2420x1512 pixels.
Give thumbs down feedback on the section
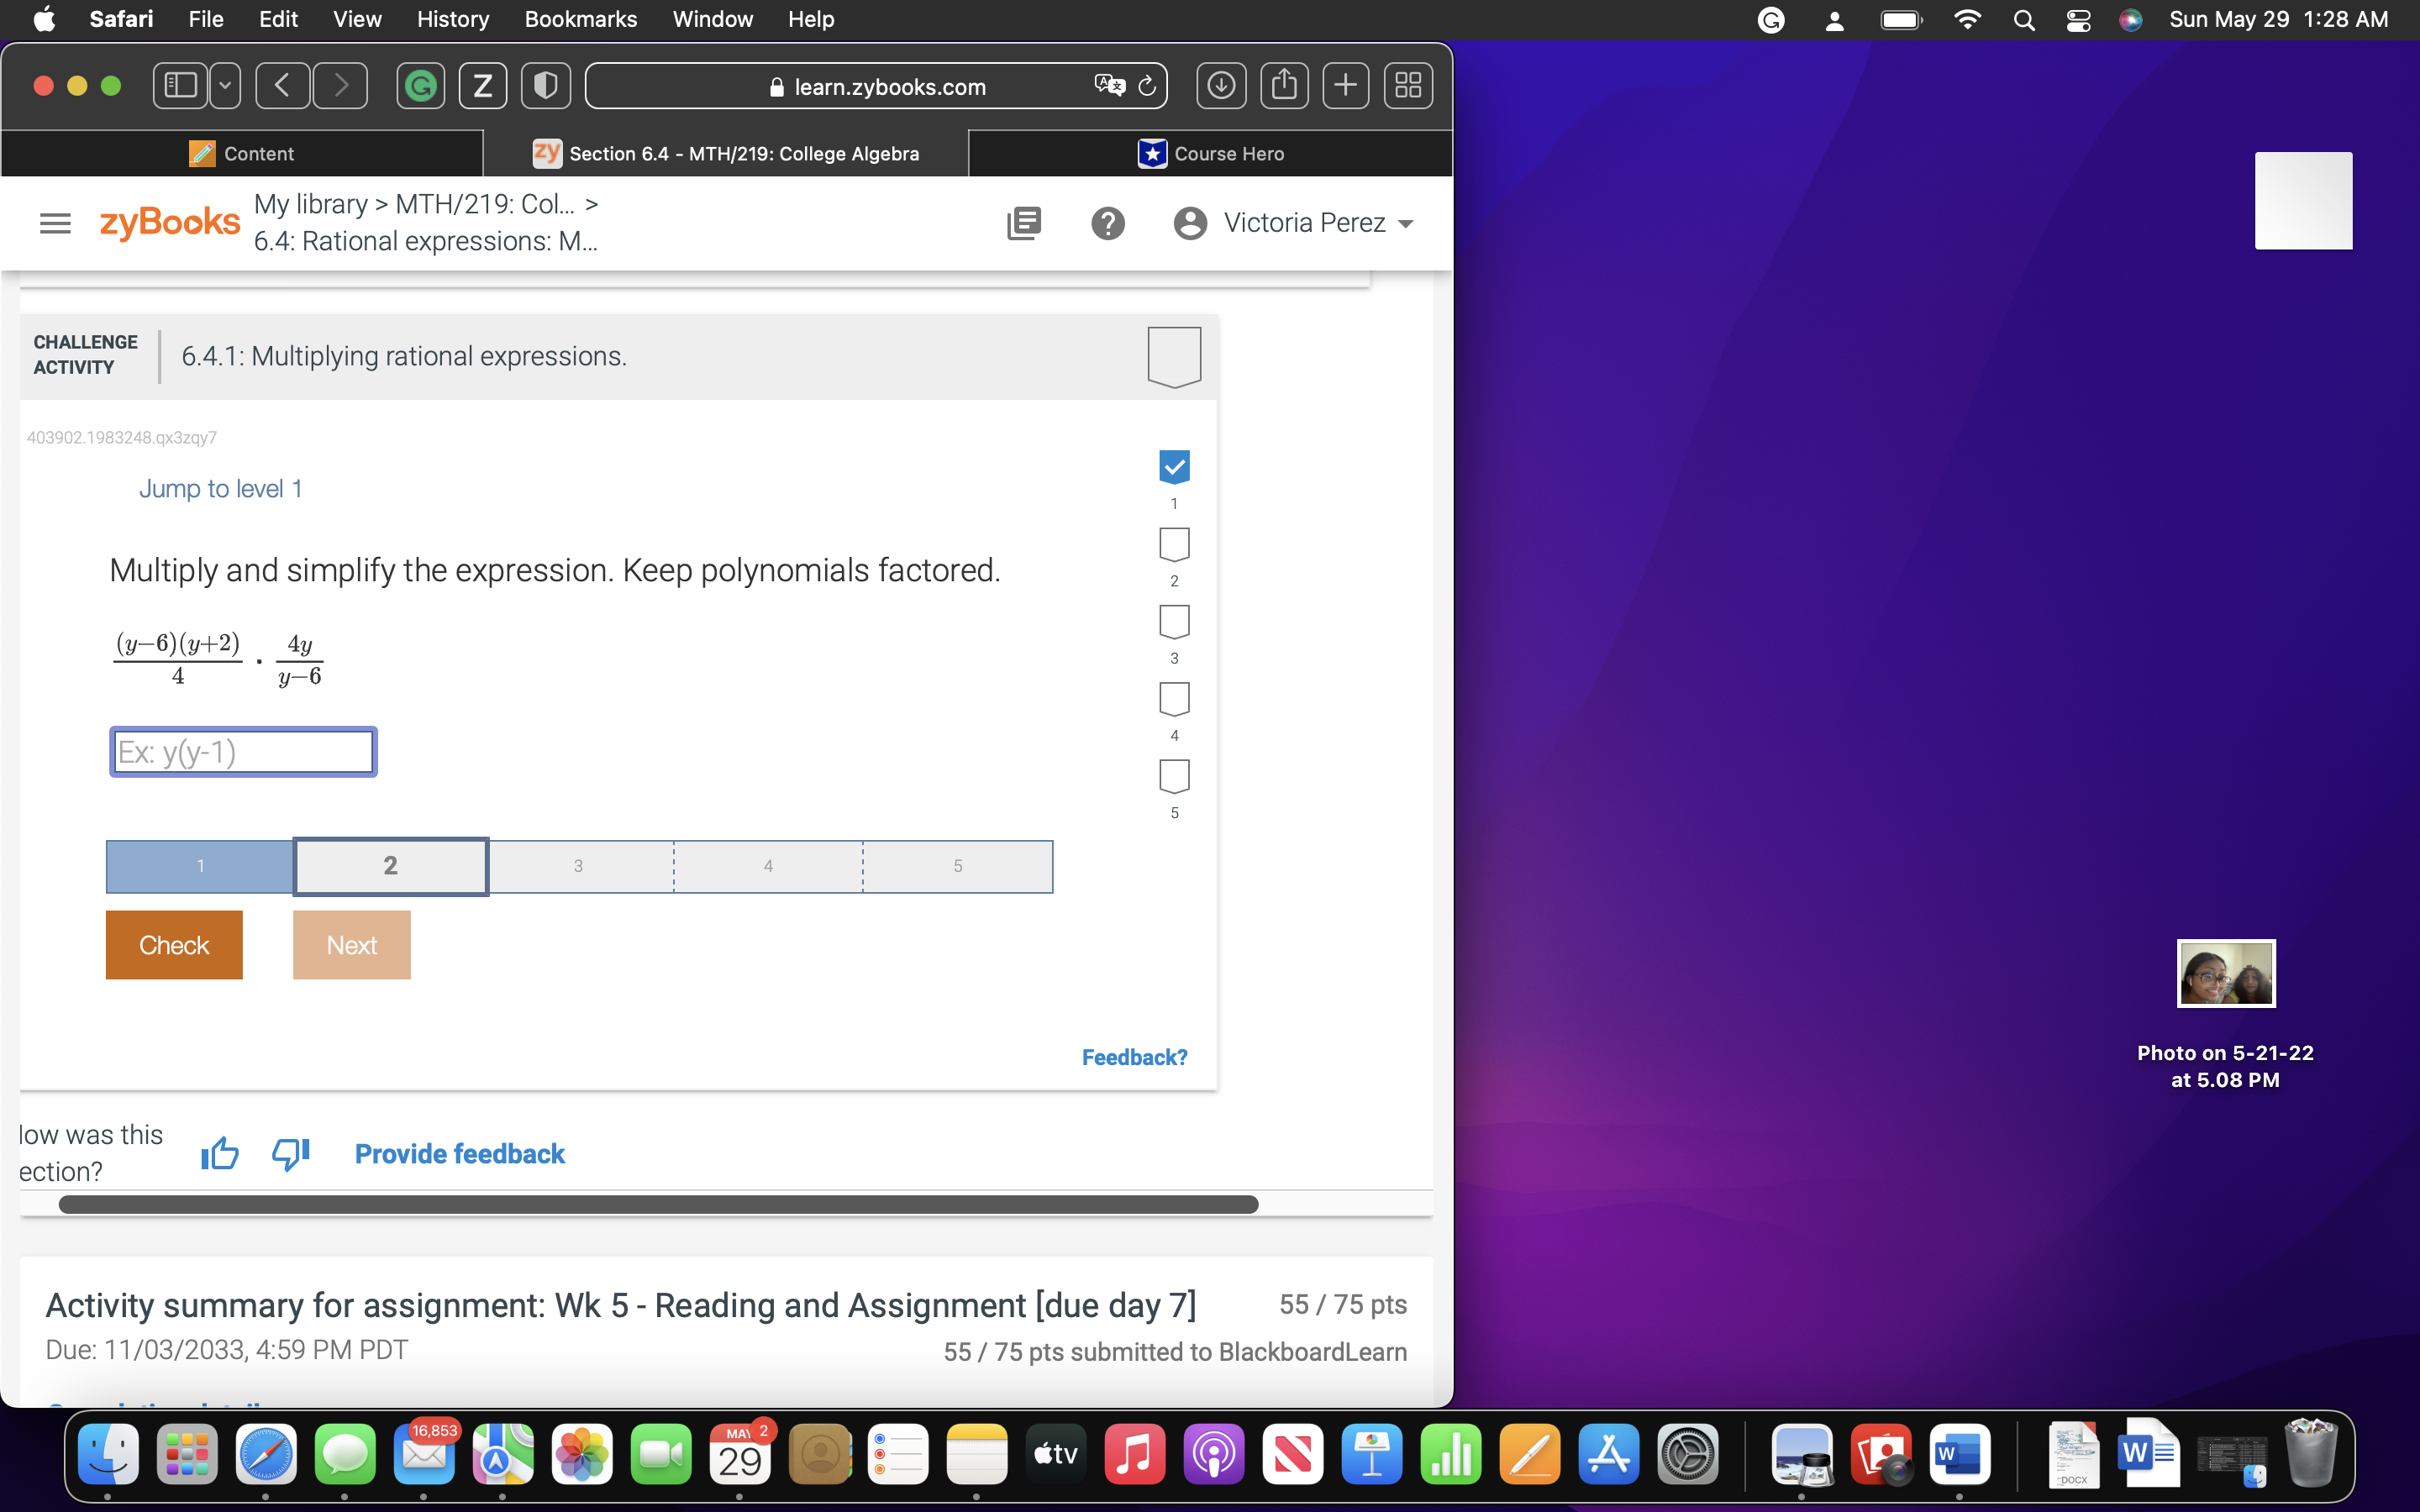pos(289,1153)
